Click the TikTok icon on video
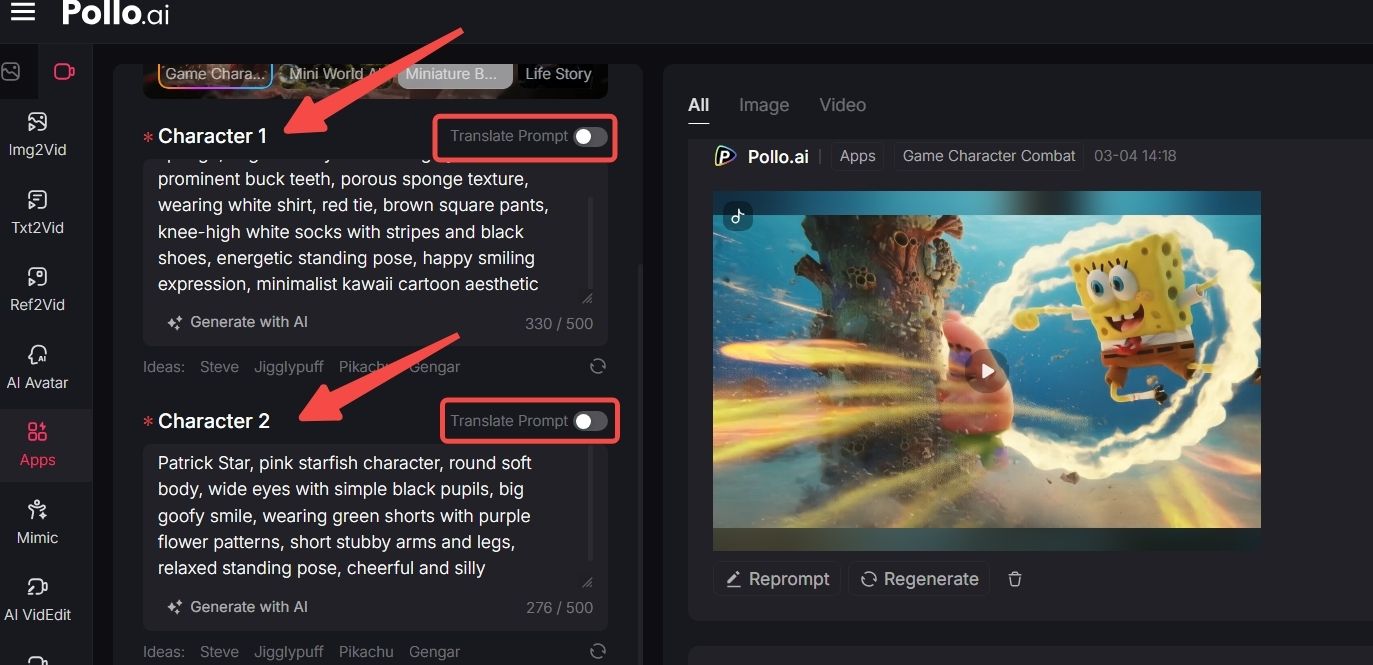 click(738, 215)
